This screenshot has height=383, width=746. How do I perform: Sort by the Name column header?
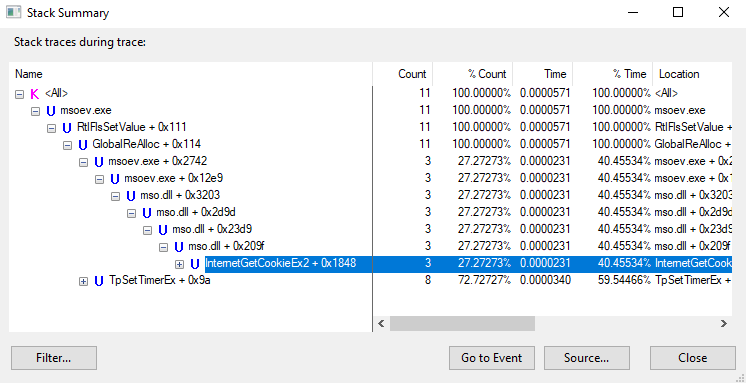pyautogui.click(x=190, y=74)
